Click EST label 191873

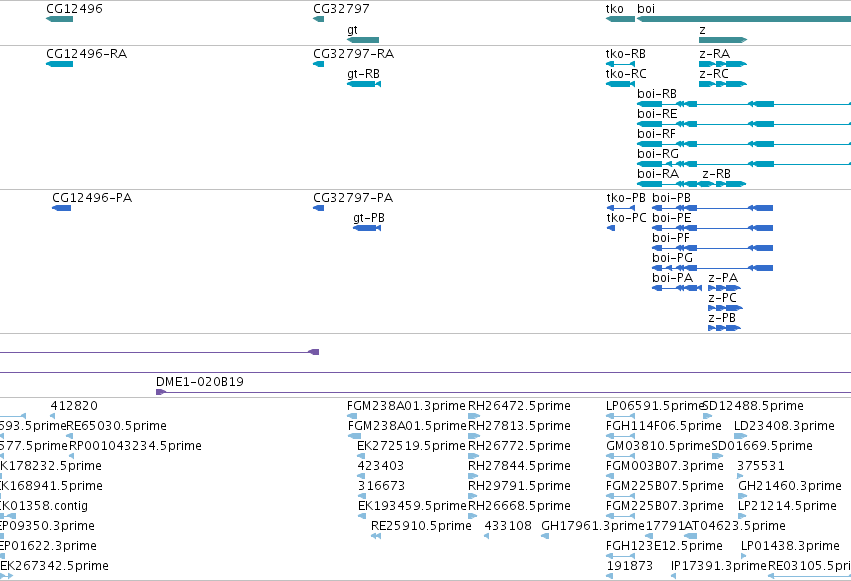click(x=630, y=566)
